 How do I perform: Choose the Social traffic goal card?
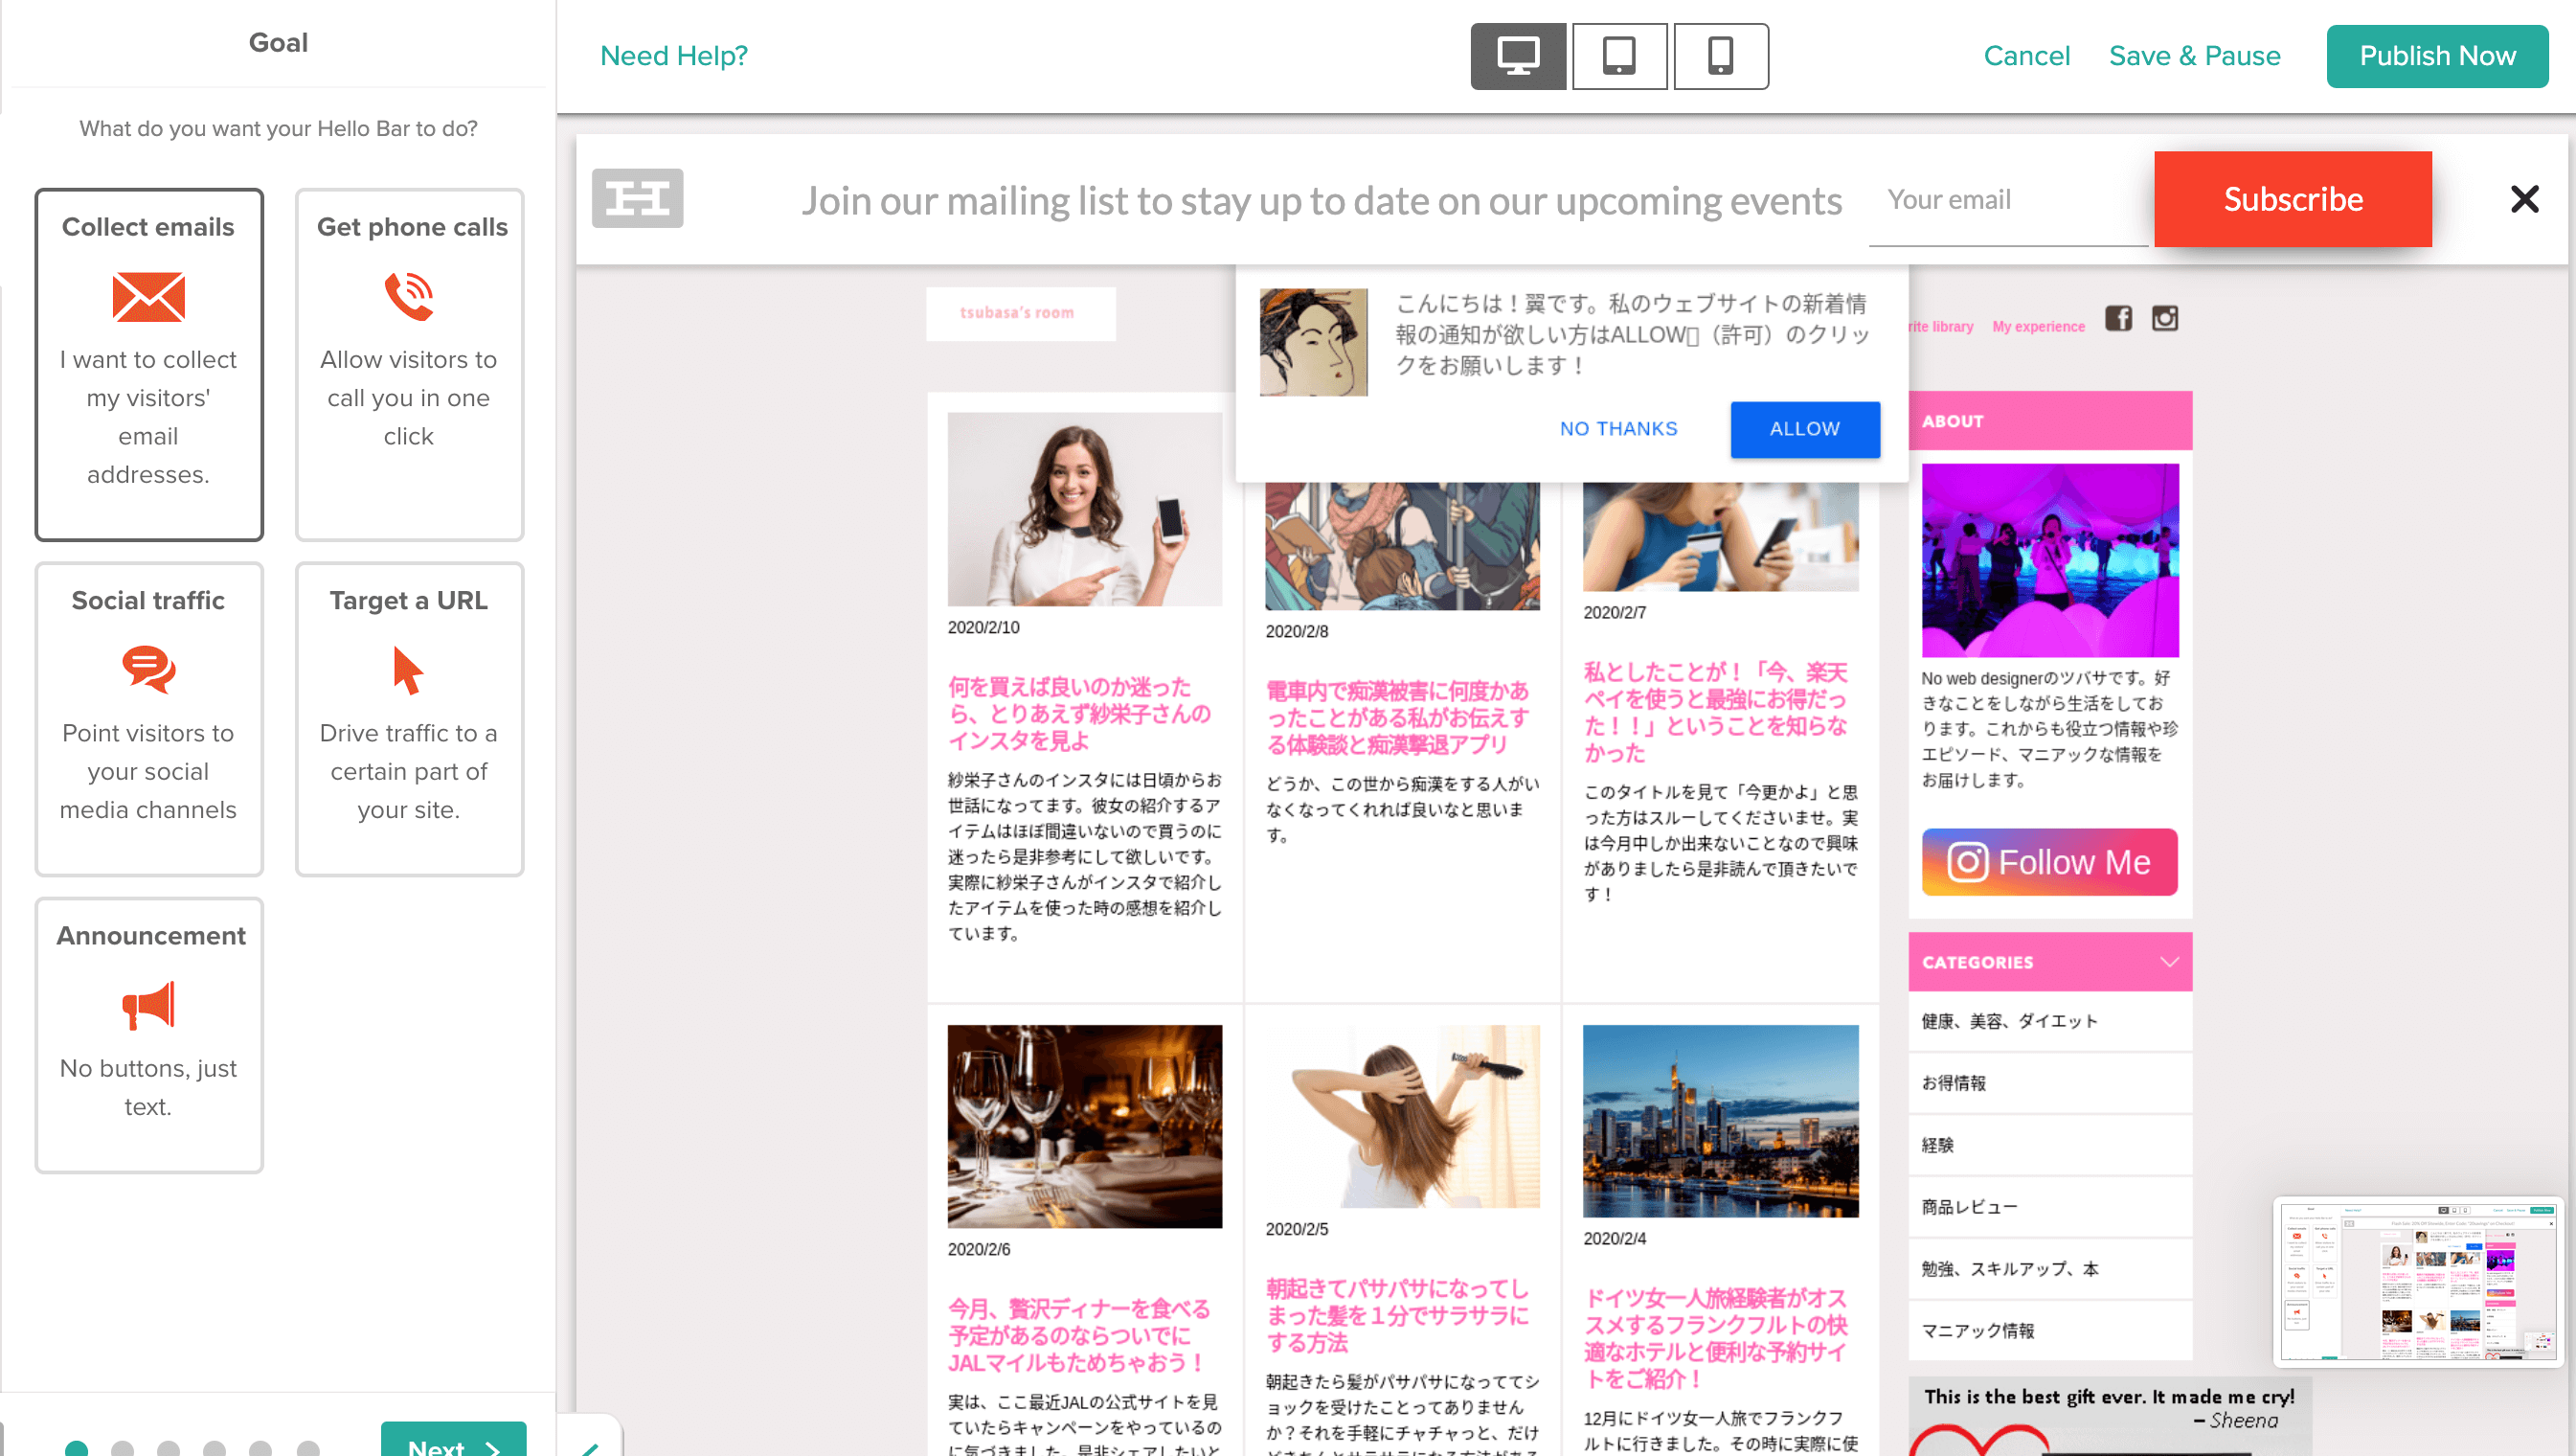click(149, 719)
